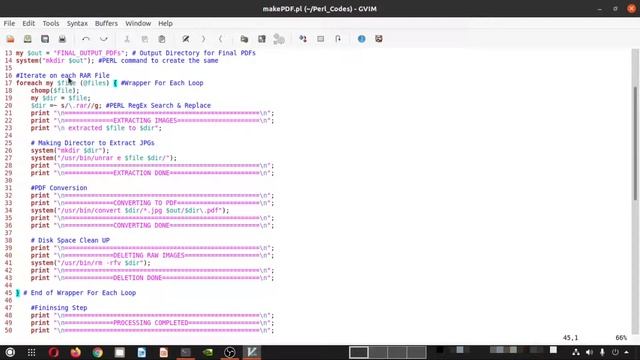Launch Firefox from the taskbar
Image resolution: width=640 pixels, height=360 pixels.
76,352
